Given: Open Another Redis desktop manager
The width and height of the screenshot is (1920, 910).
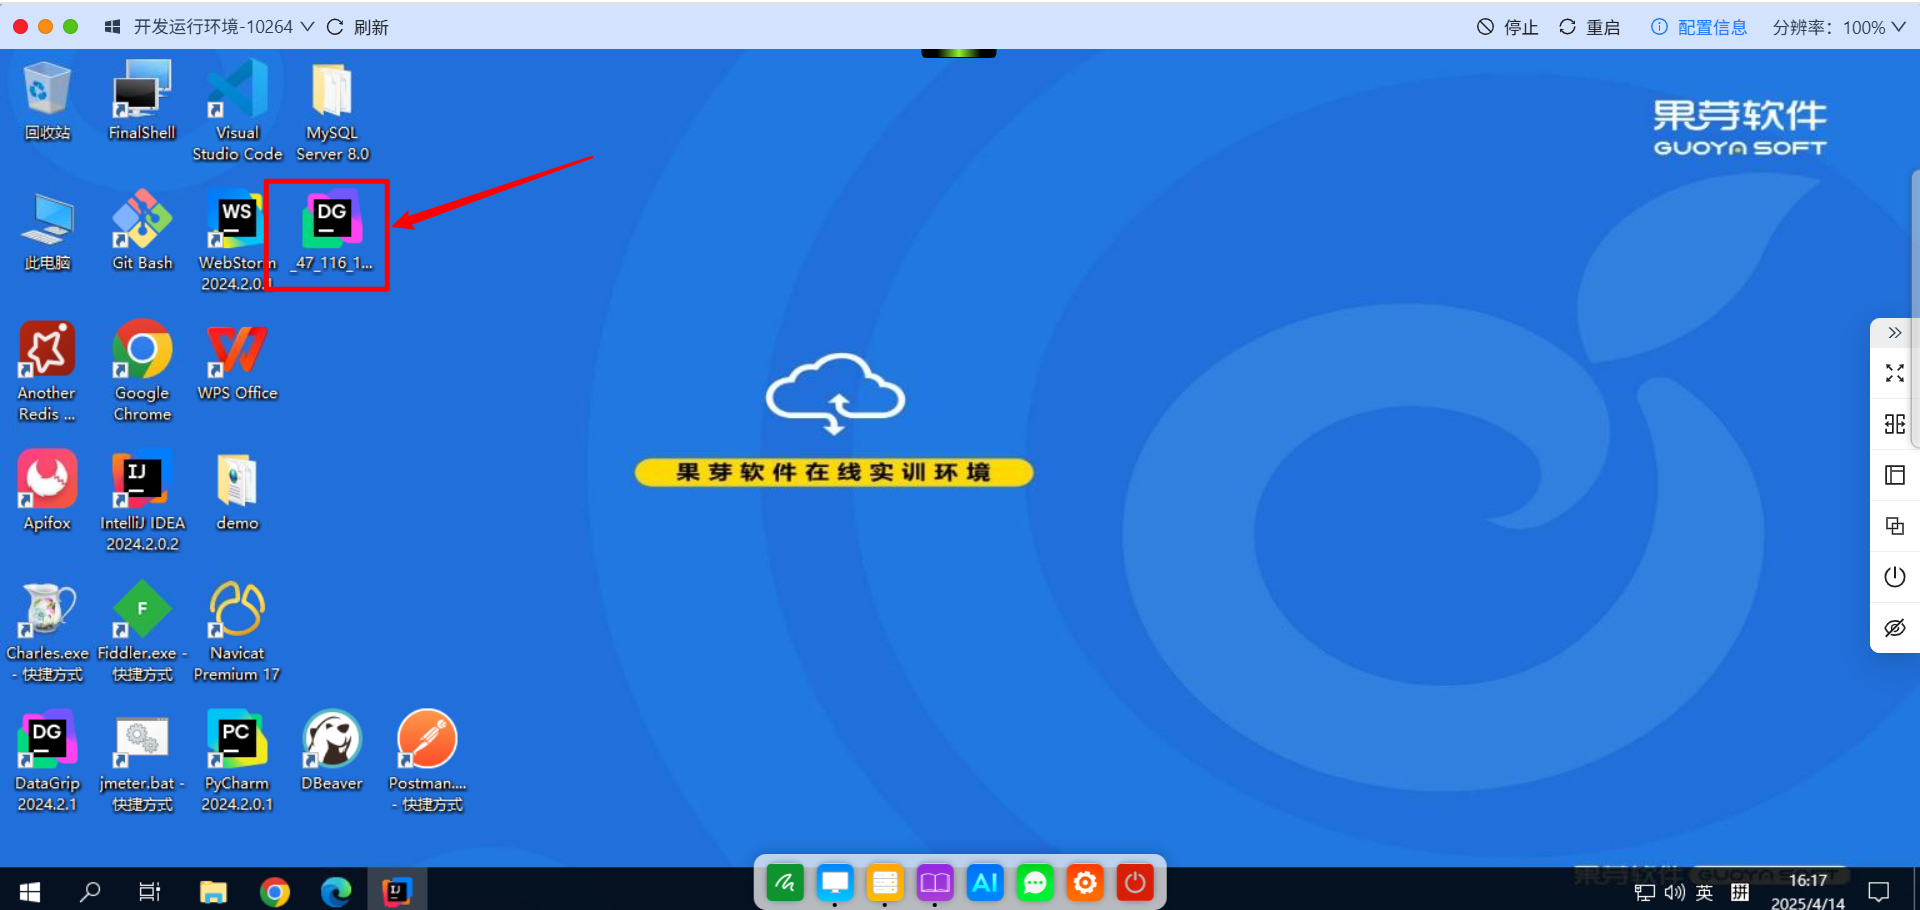Looking at the screenshot, I should click(47, 371).
